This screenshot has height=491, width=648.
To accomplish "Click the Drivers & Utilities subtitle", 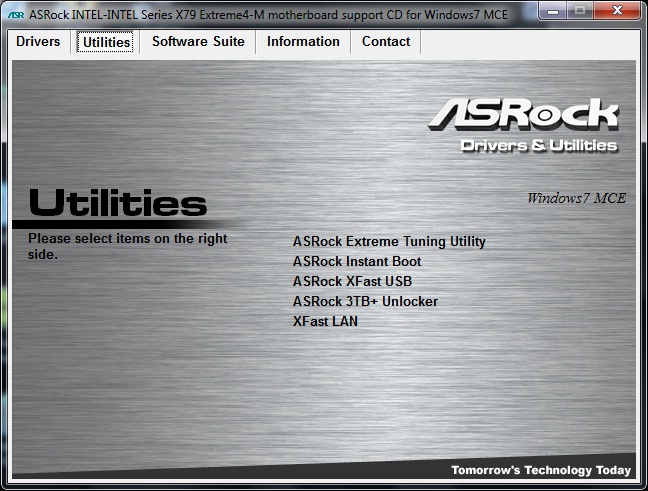I will (538, 146).
